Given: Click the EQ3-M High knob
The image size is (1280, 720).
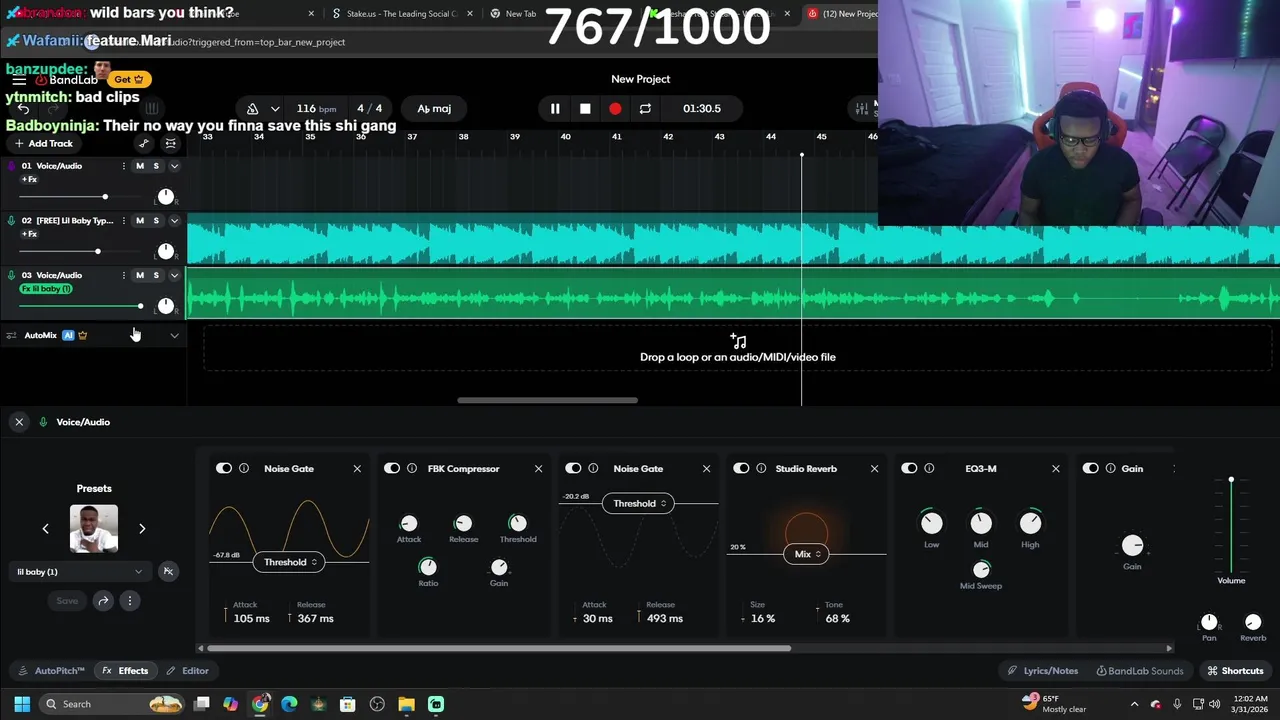Looking at the screenshot, I should click(1030, 523).
